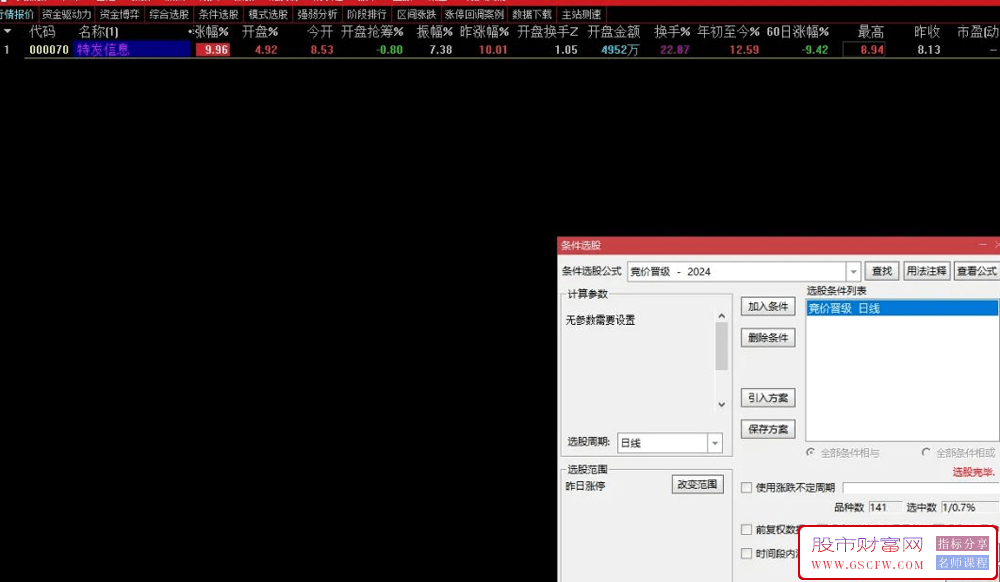1000x582 pixels.
Task: Select the 条件选股 tab
Action: pyautogui.click(x=218, y=14)
